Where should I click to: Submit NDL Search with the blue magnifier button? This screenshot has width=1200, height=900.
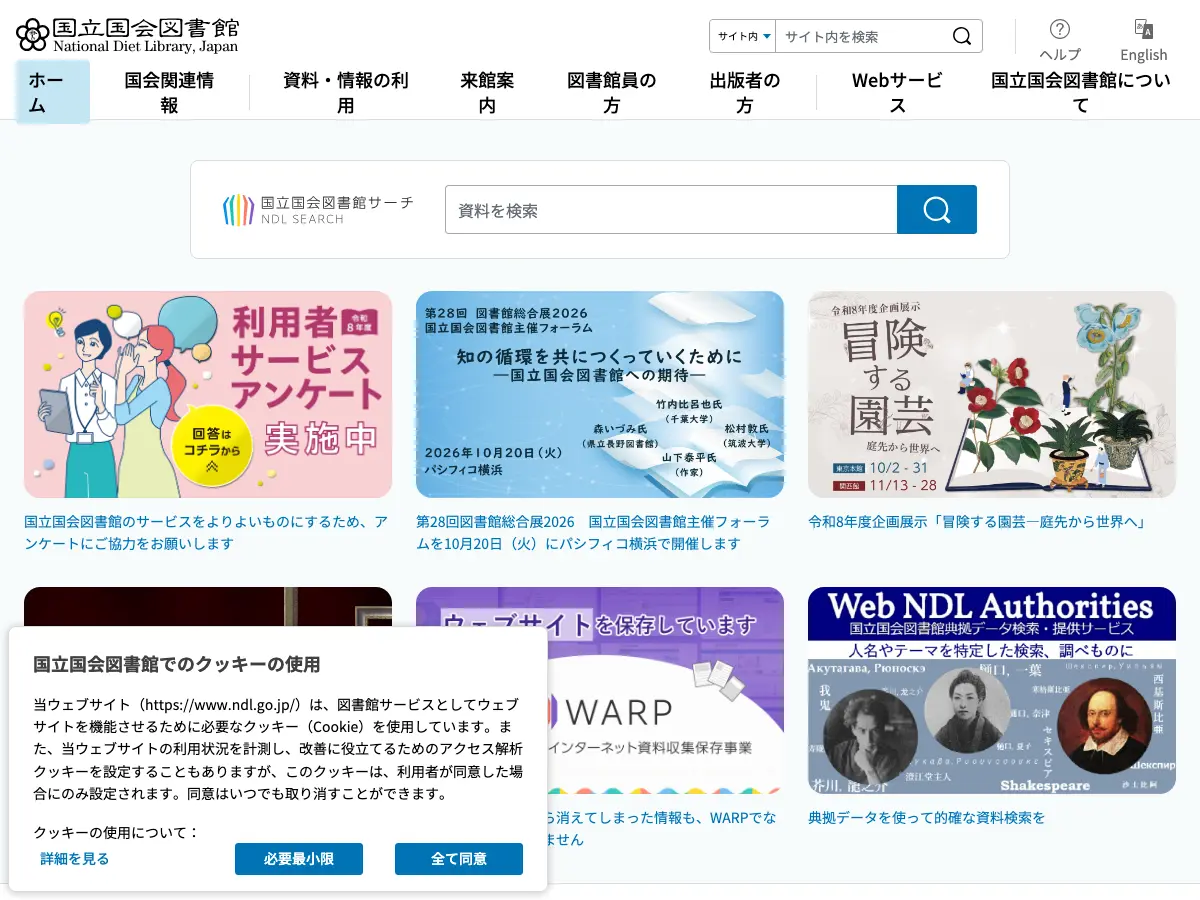[937, 210]
